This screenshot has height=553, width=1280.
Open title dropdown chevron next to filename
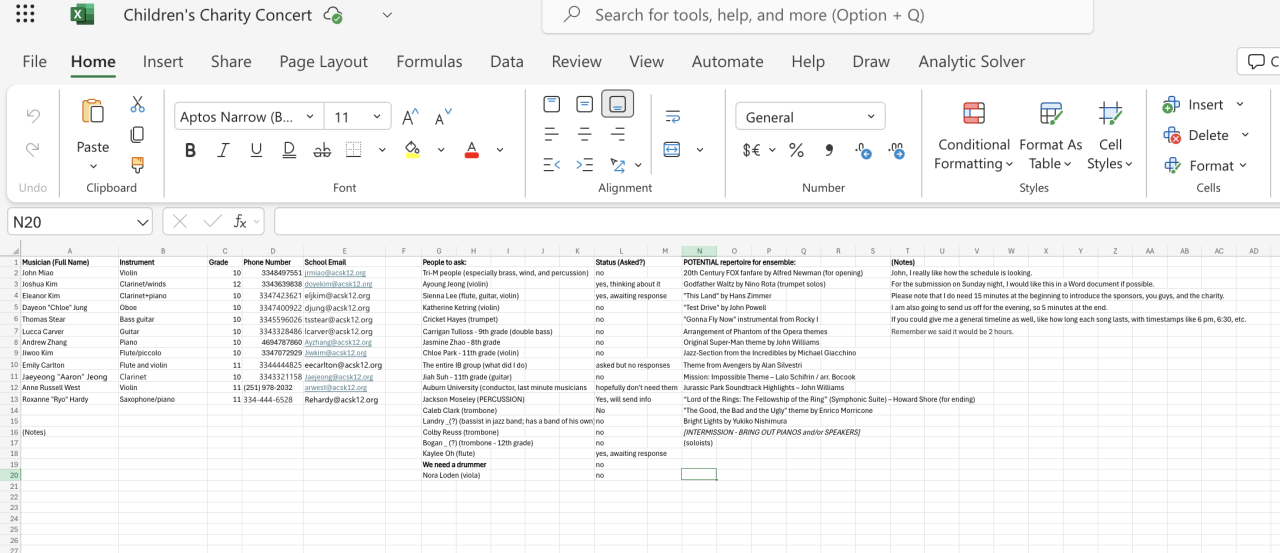[387, 16]
